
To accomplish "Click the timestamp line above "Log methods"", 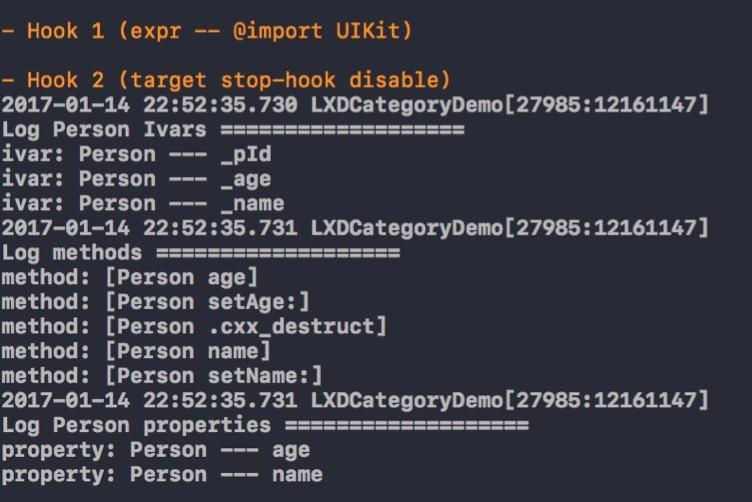I will (x=354, y=228).
